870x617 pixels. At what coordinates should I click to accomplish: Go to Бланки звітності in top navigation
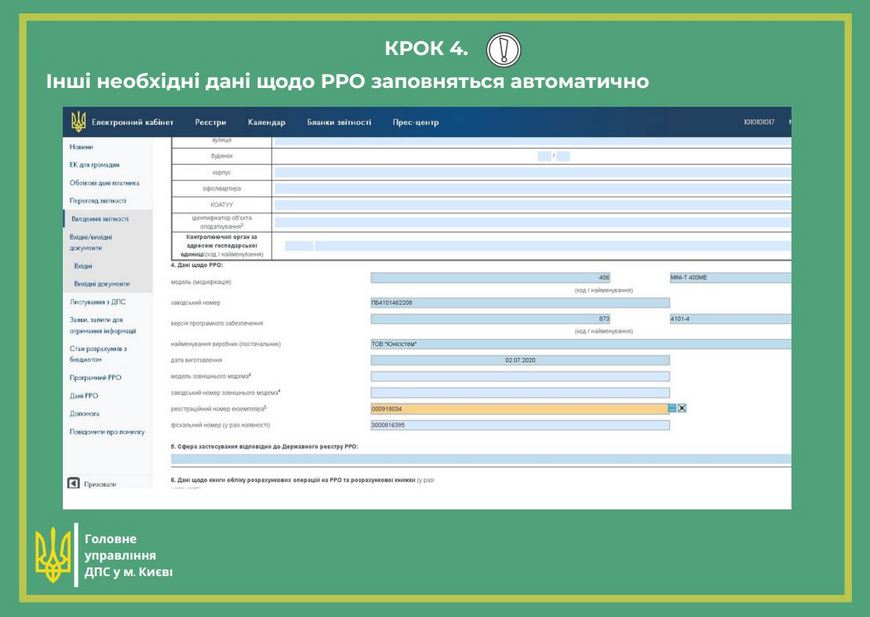(x=339, y=122)
